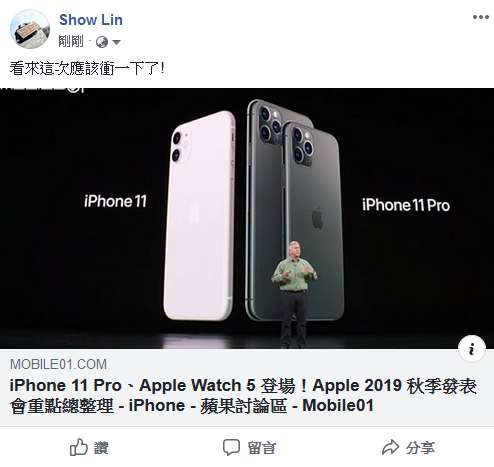Click the 分享 share label
Screen dimensions: 494x467
[420, 448]
